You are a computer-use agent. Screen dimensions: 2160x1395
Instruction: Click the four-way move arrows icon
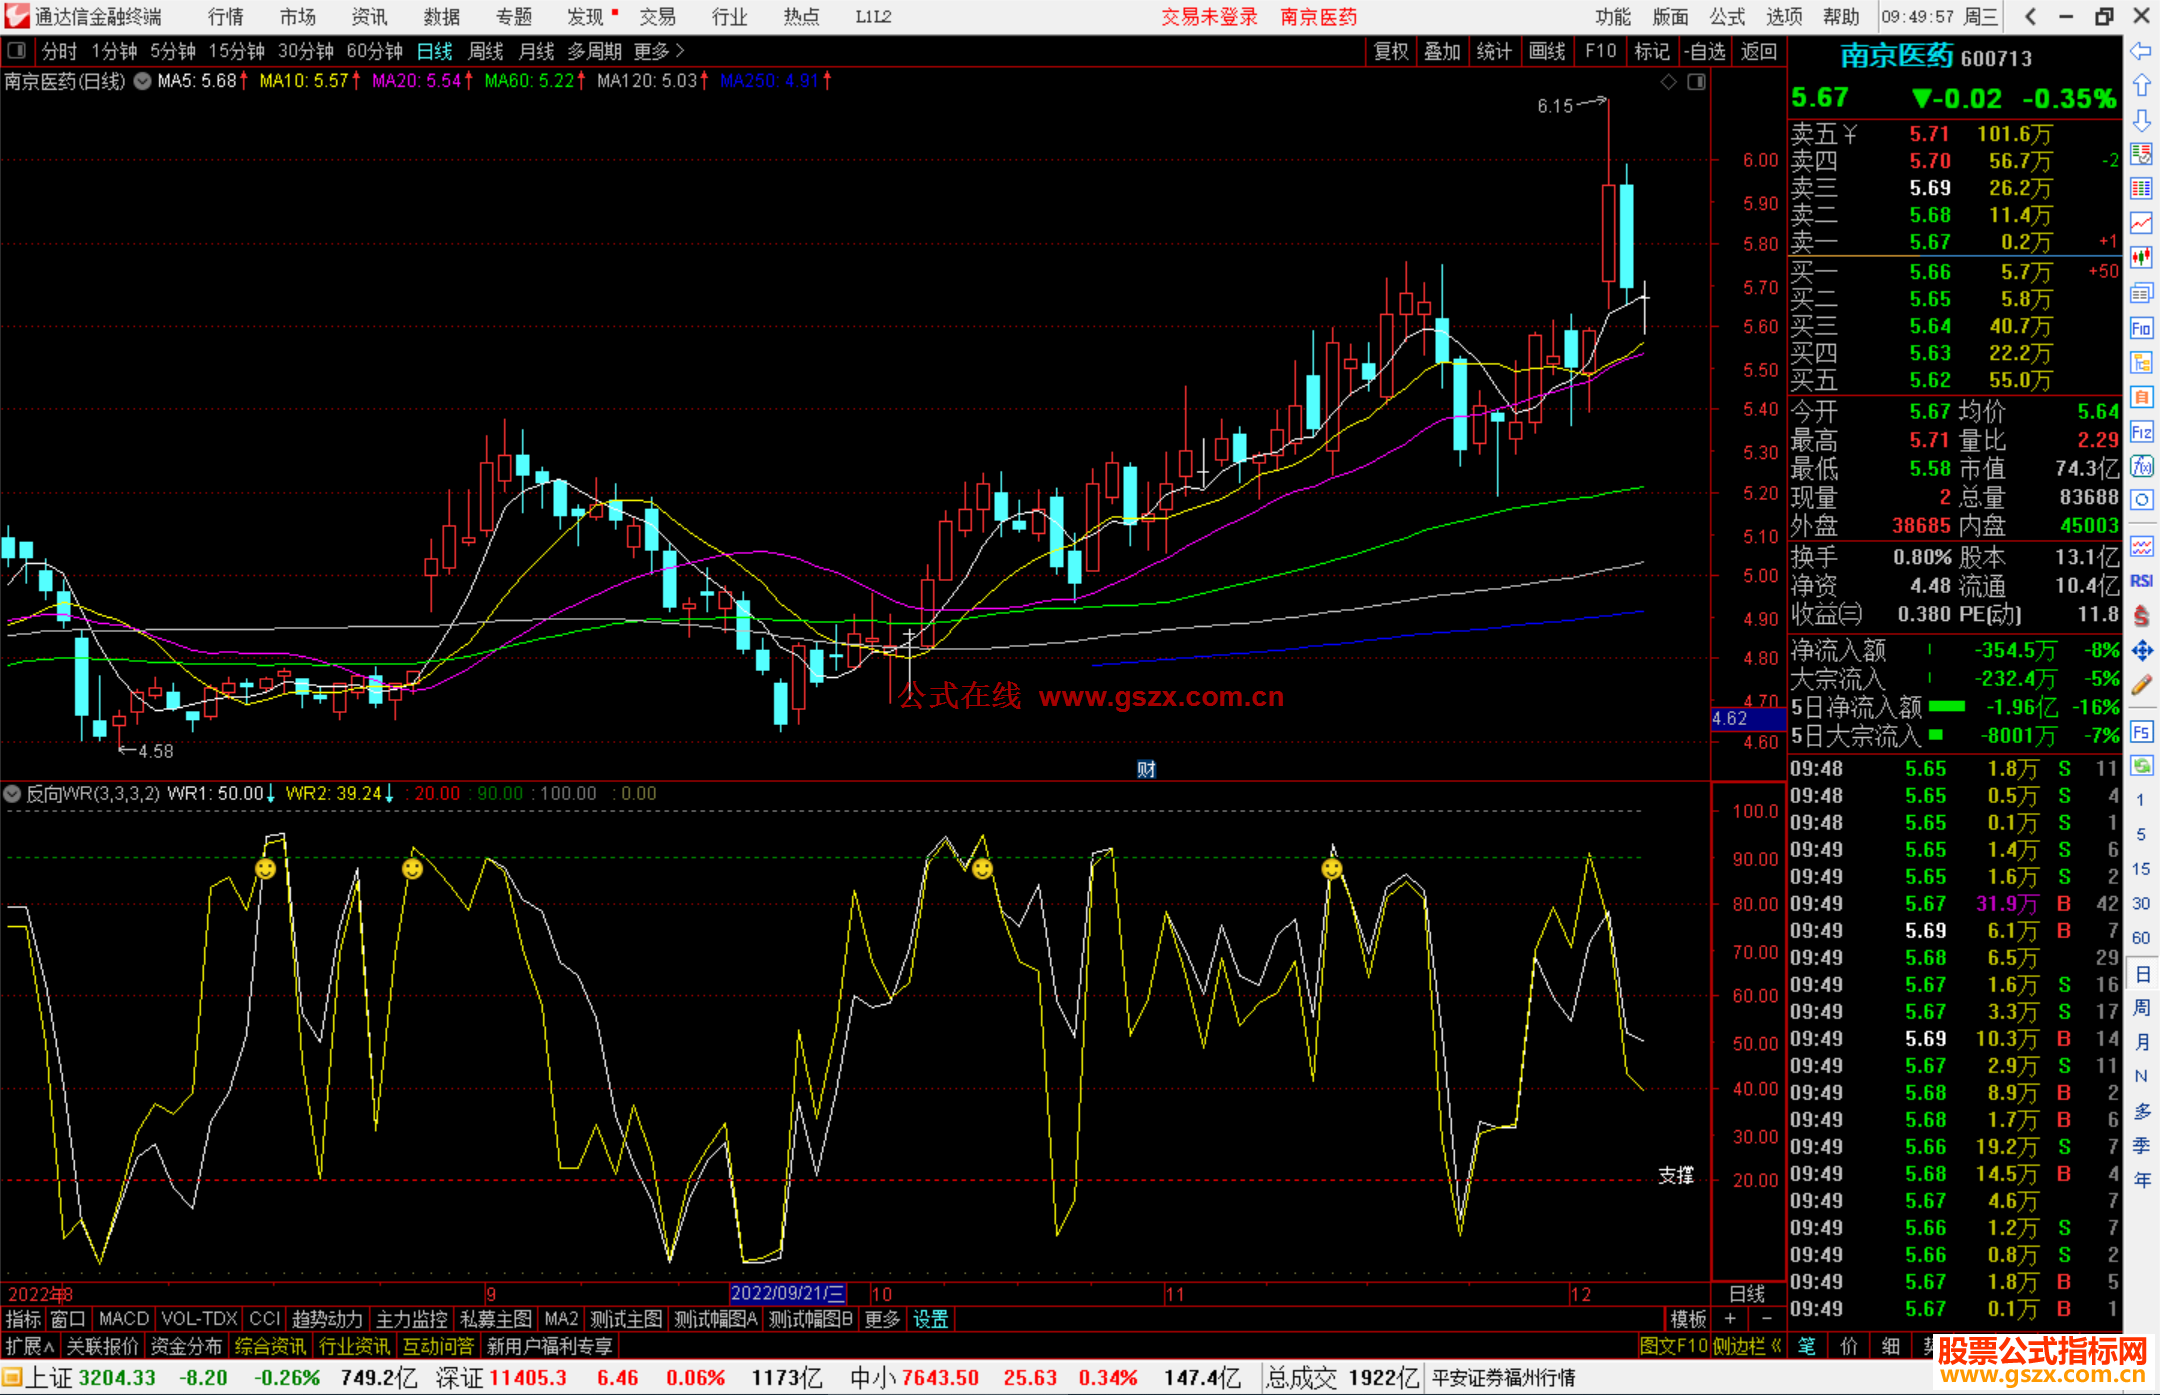pos(2140,651)
